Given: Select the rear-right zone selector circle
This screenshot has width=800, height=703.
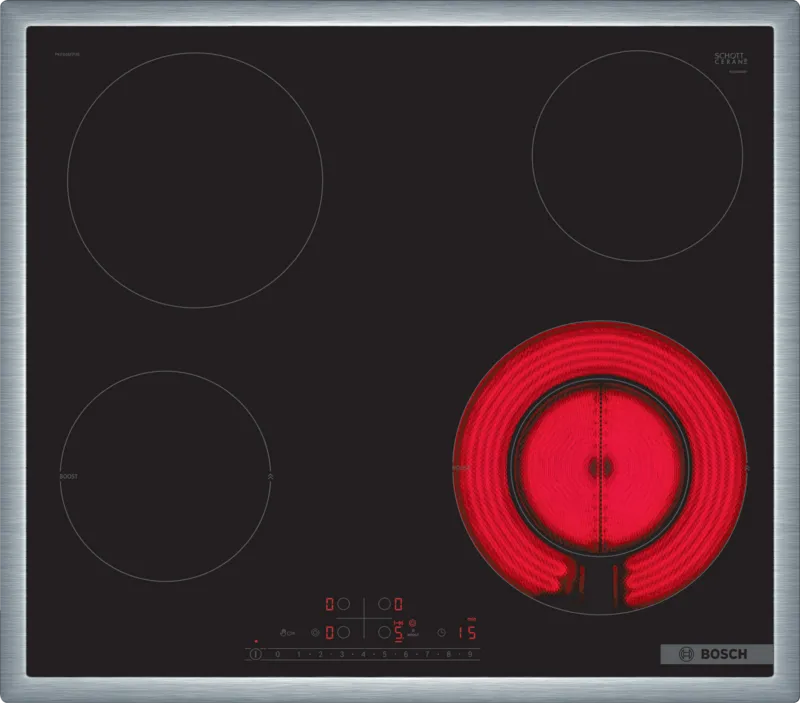Looking at the screenshot, I should coord(383,604).
